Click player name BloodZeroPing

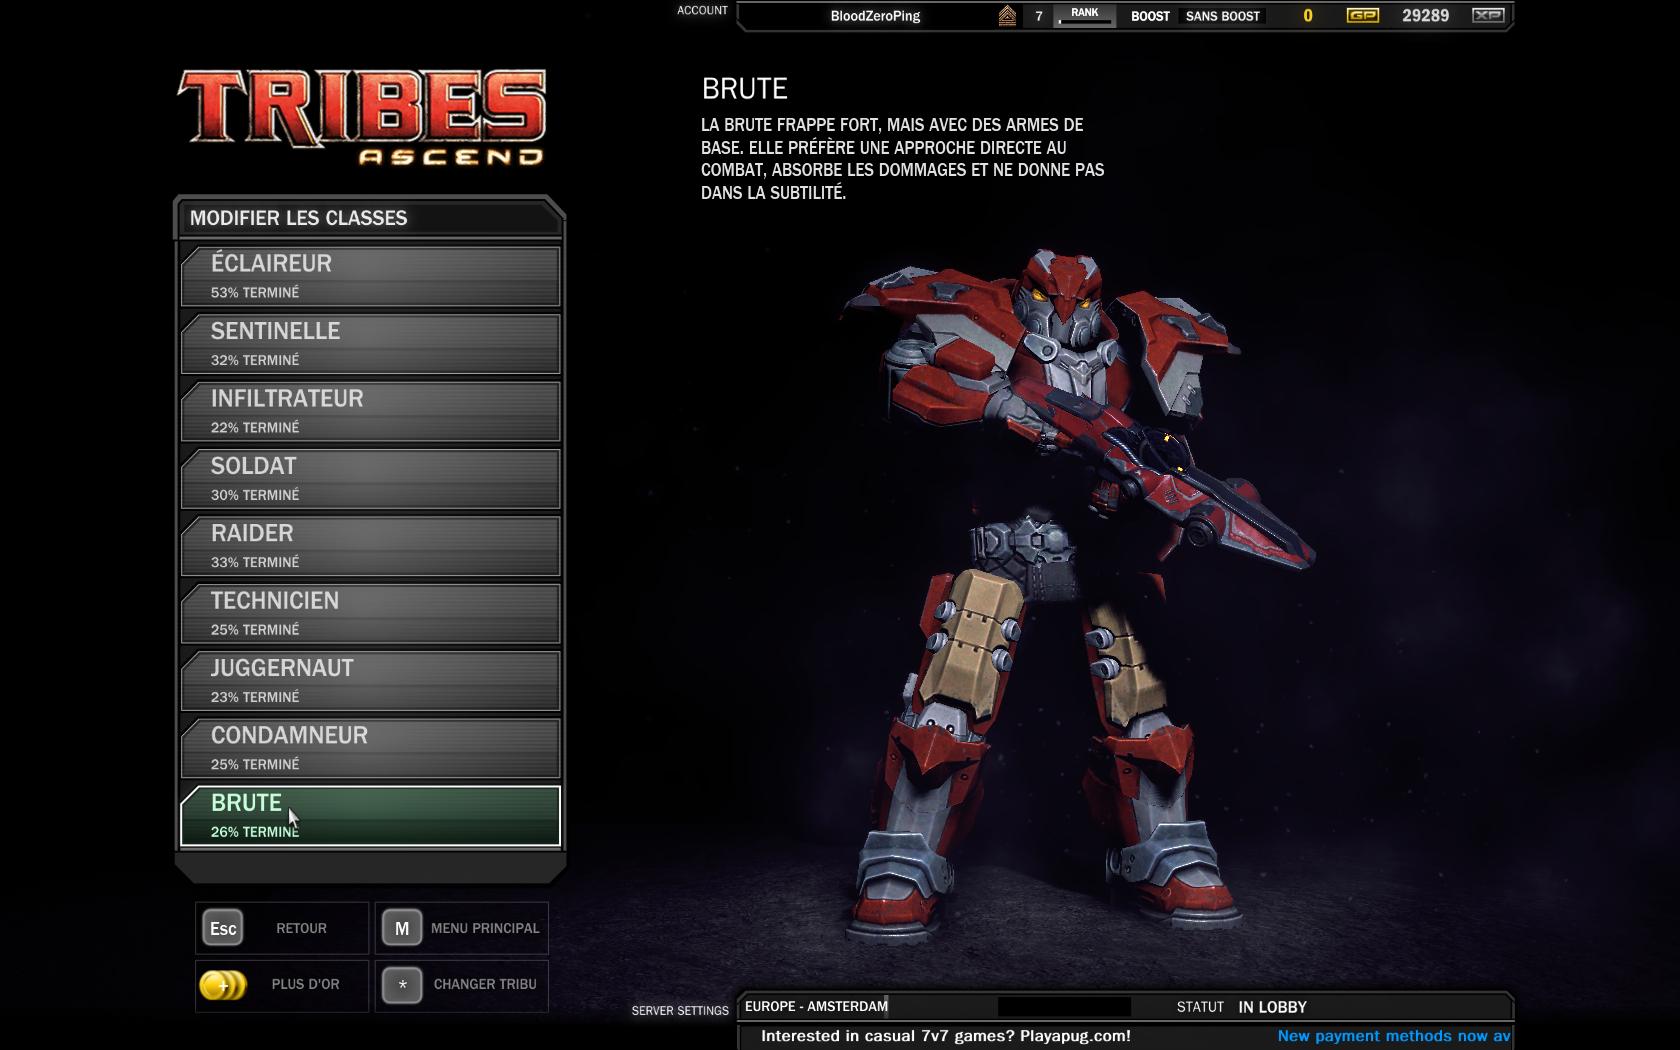[875, 16]
